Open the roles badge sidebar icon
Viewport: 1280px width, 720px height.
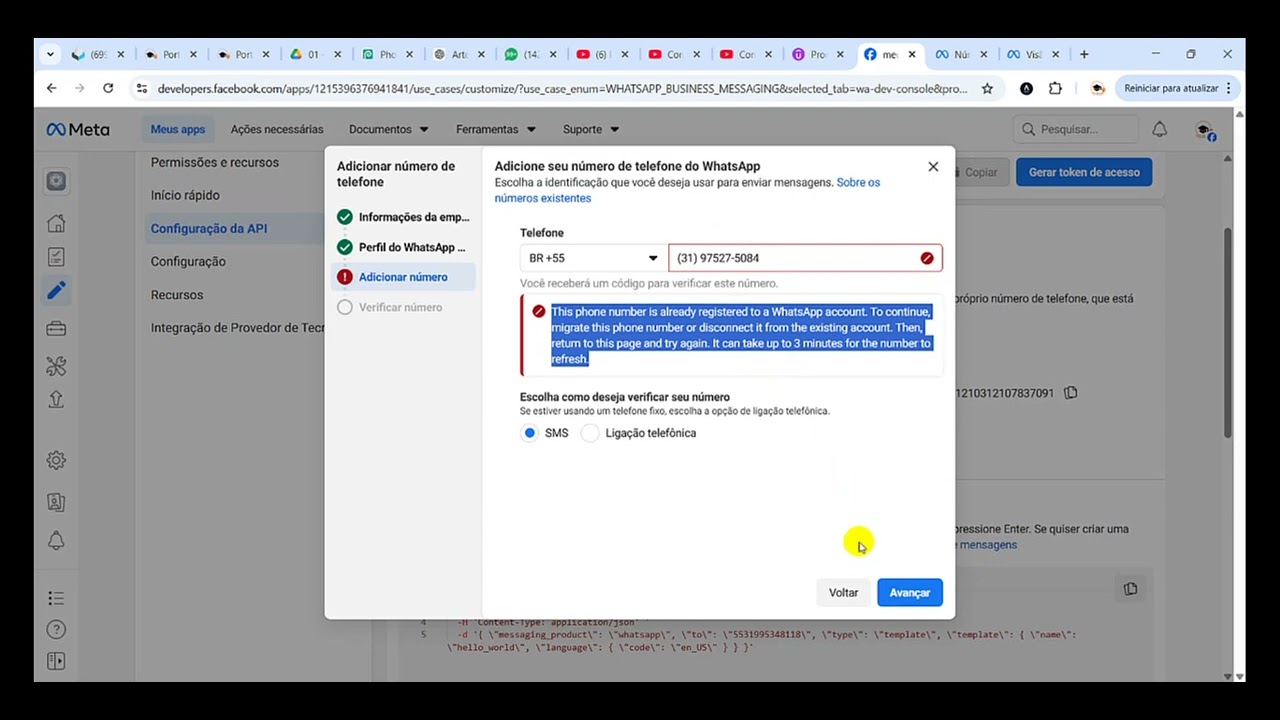pyautogui.click(x=56, y=502)
